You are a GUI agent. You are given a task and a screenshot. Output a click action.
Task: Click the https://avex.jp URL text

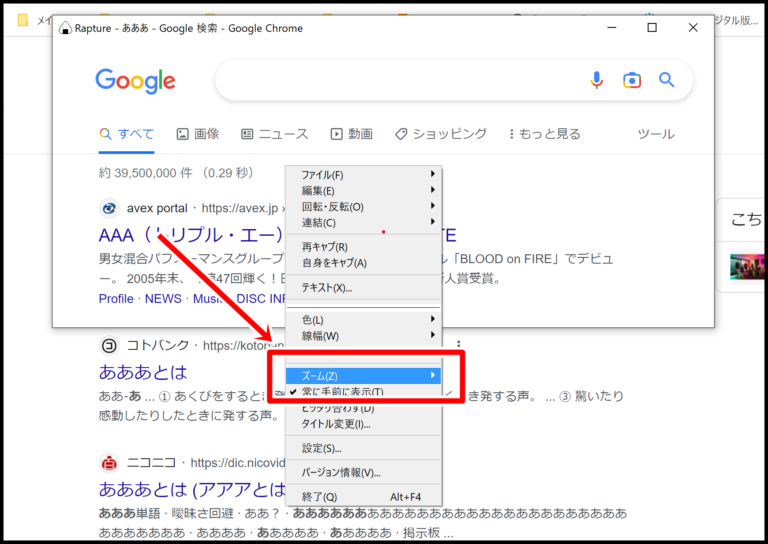click(x=240, y=209)
